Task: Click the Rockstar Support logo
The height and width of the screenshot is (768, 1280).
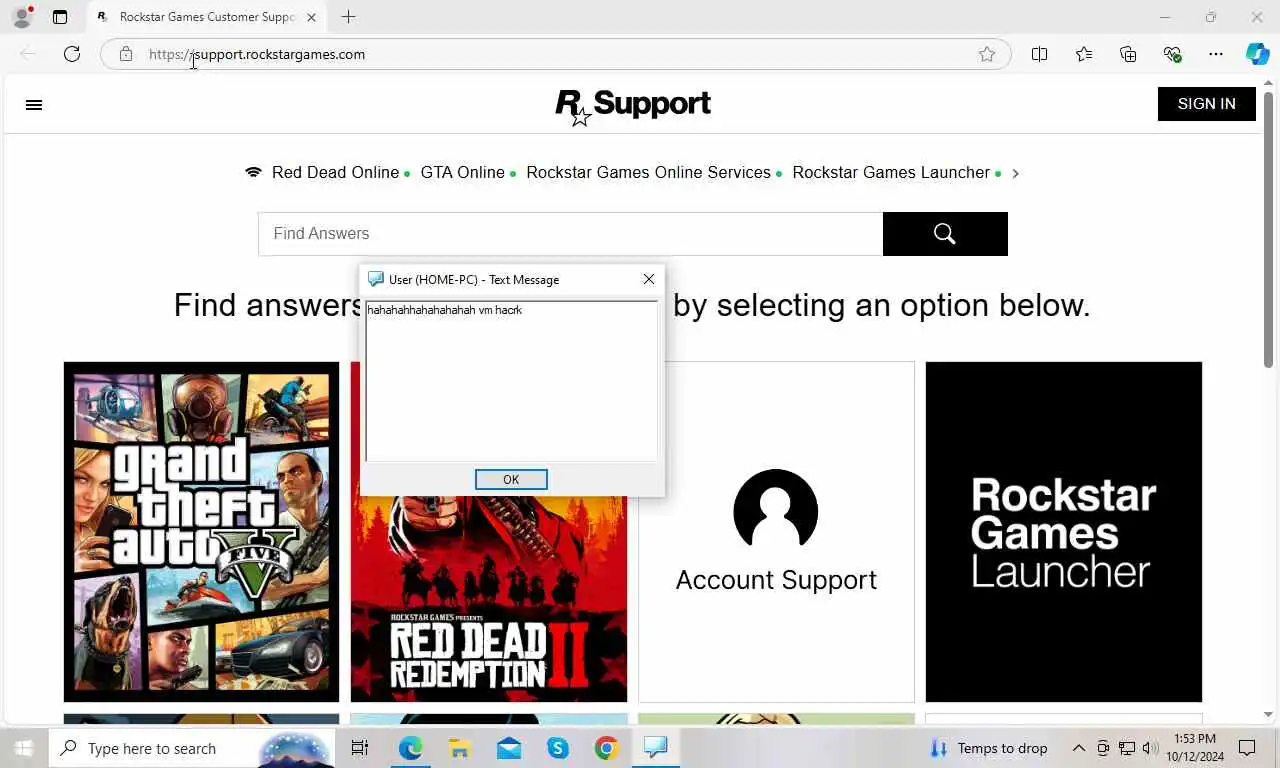Action: tap(633, 106)
